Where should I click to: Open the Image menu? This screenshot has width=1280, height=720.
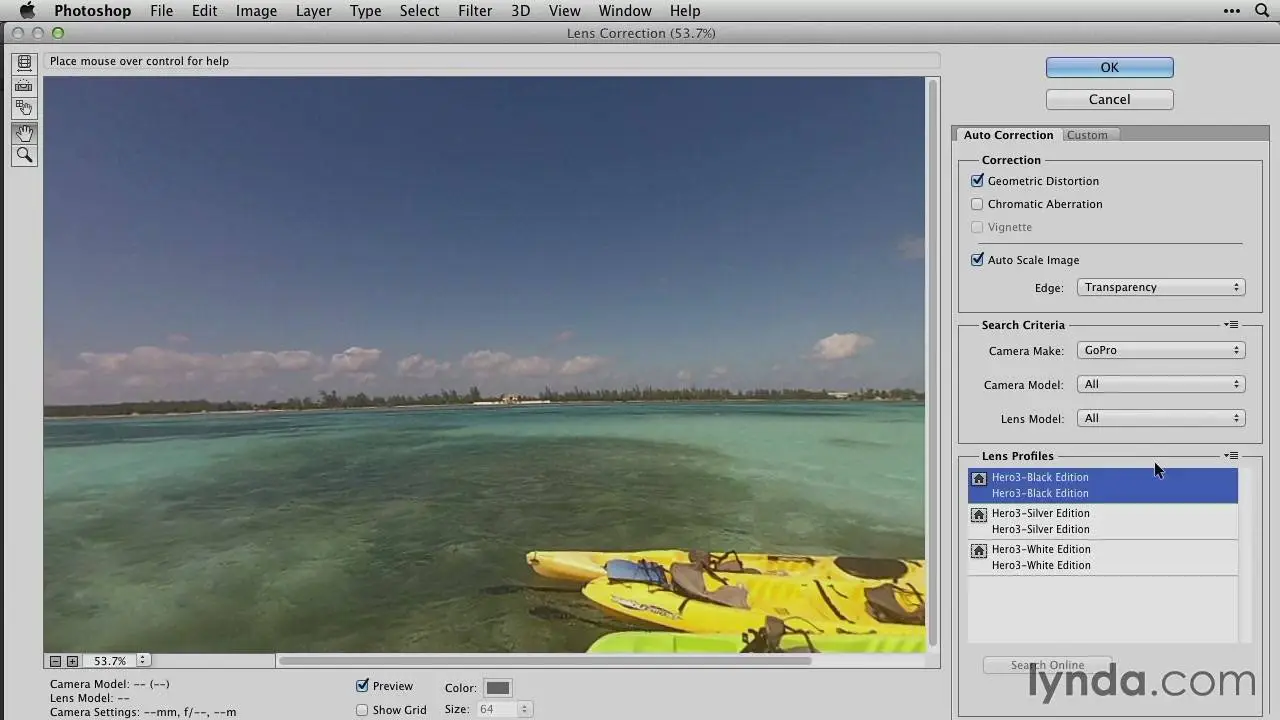(x=256, y=11)
